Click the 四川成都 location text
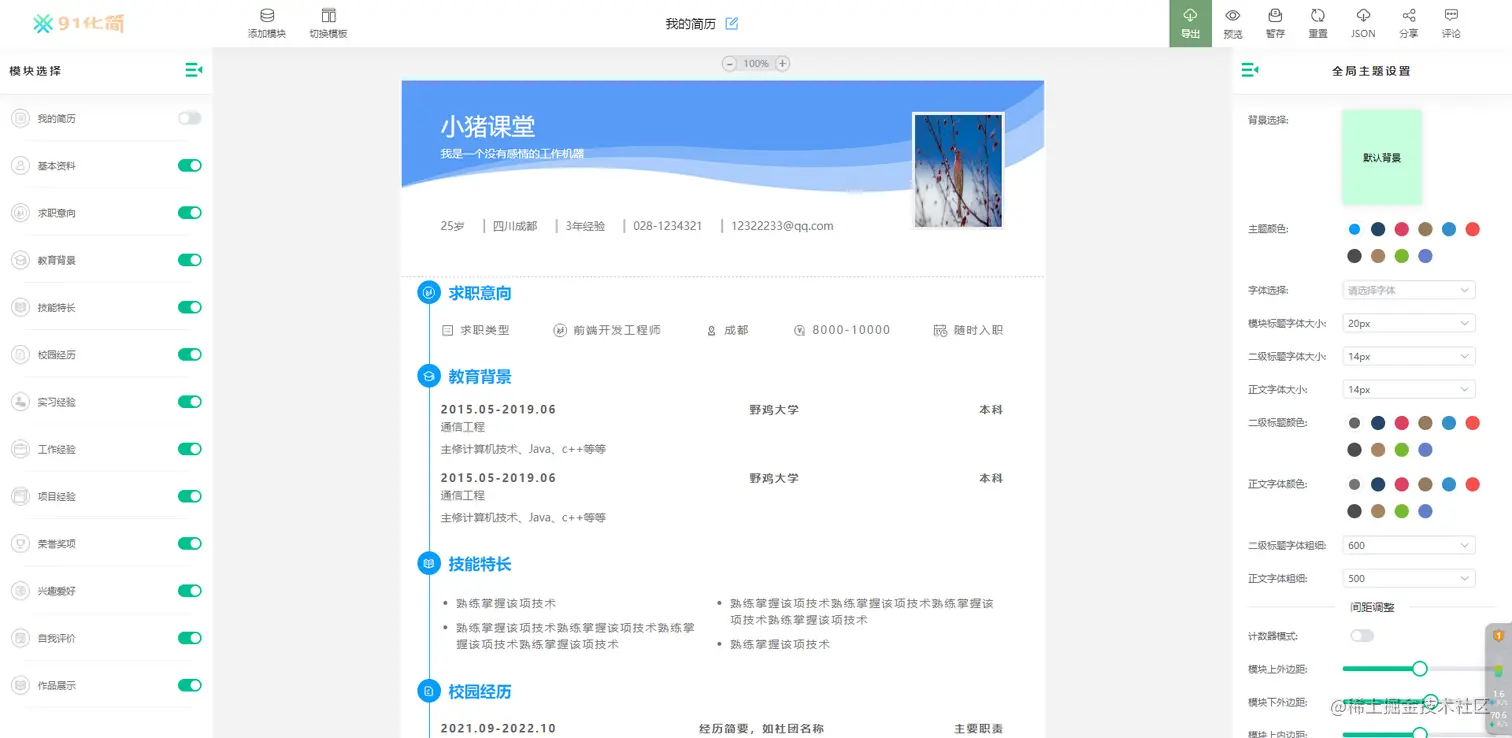1512x738 pixels. (515, 226)
